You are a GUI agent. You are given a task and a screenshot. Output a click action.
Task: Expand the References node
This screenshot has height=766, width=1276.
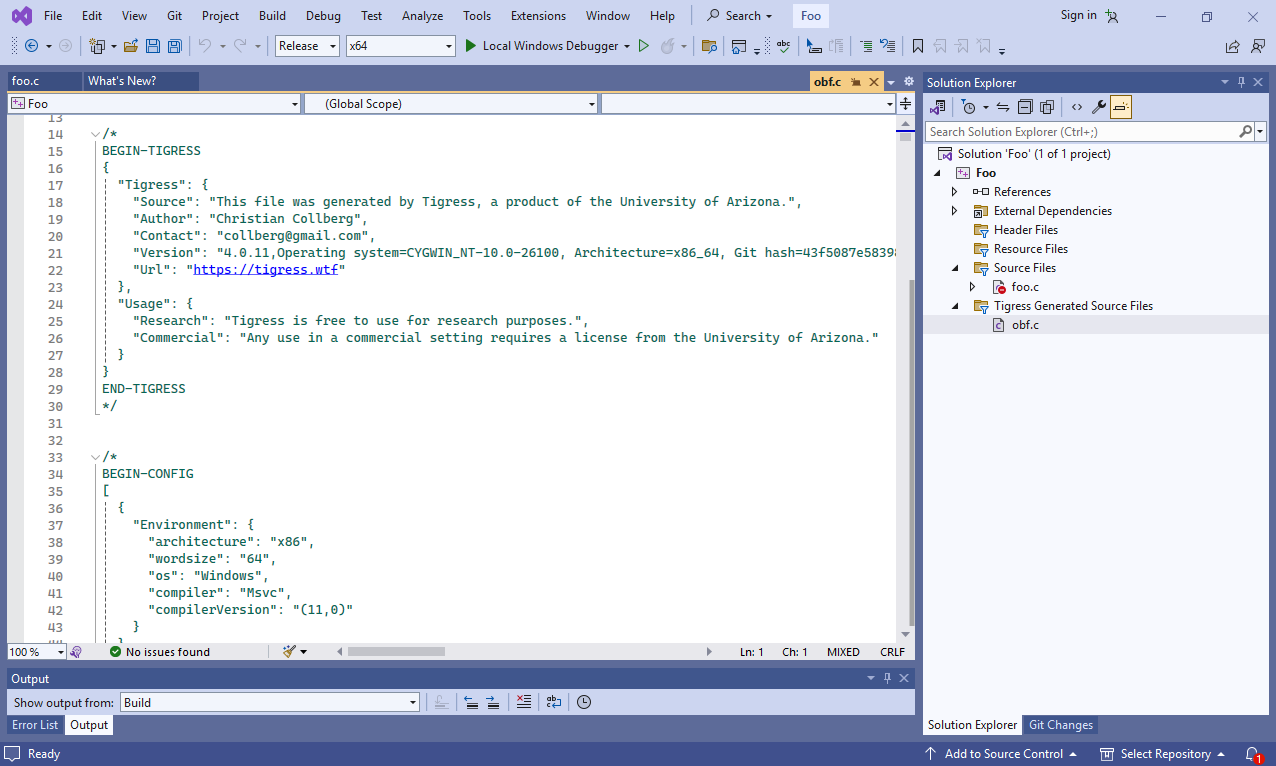(x=954, y=192)
